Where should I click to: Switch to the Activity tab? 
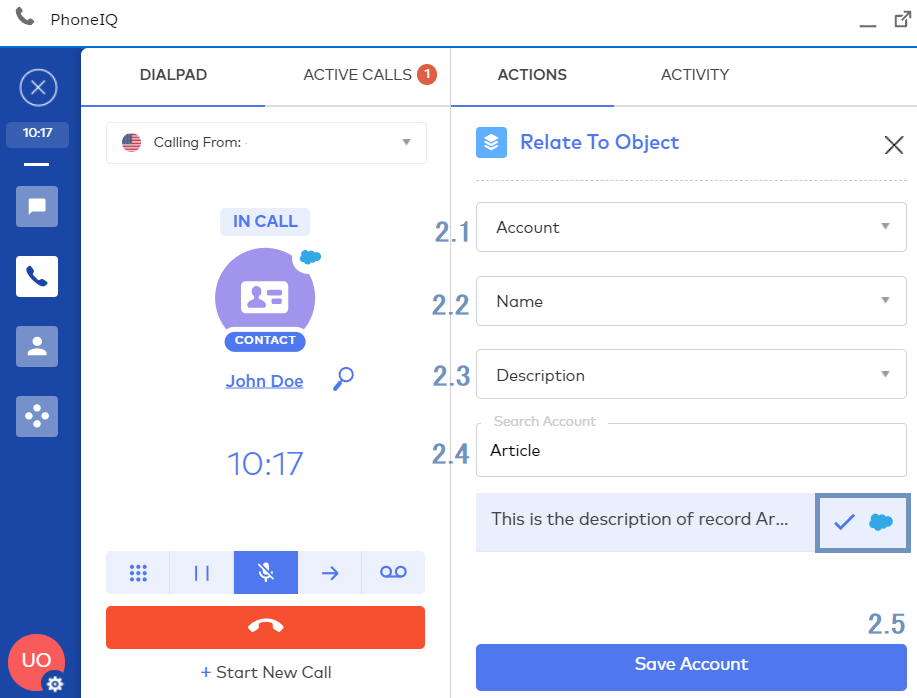click(x=694, y=75)
